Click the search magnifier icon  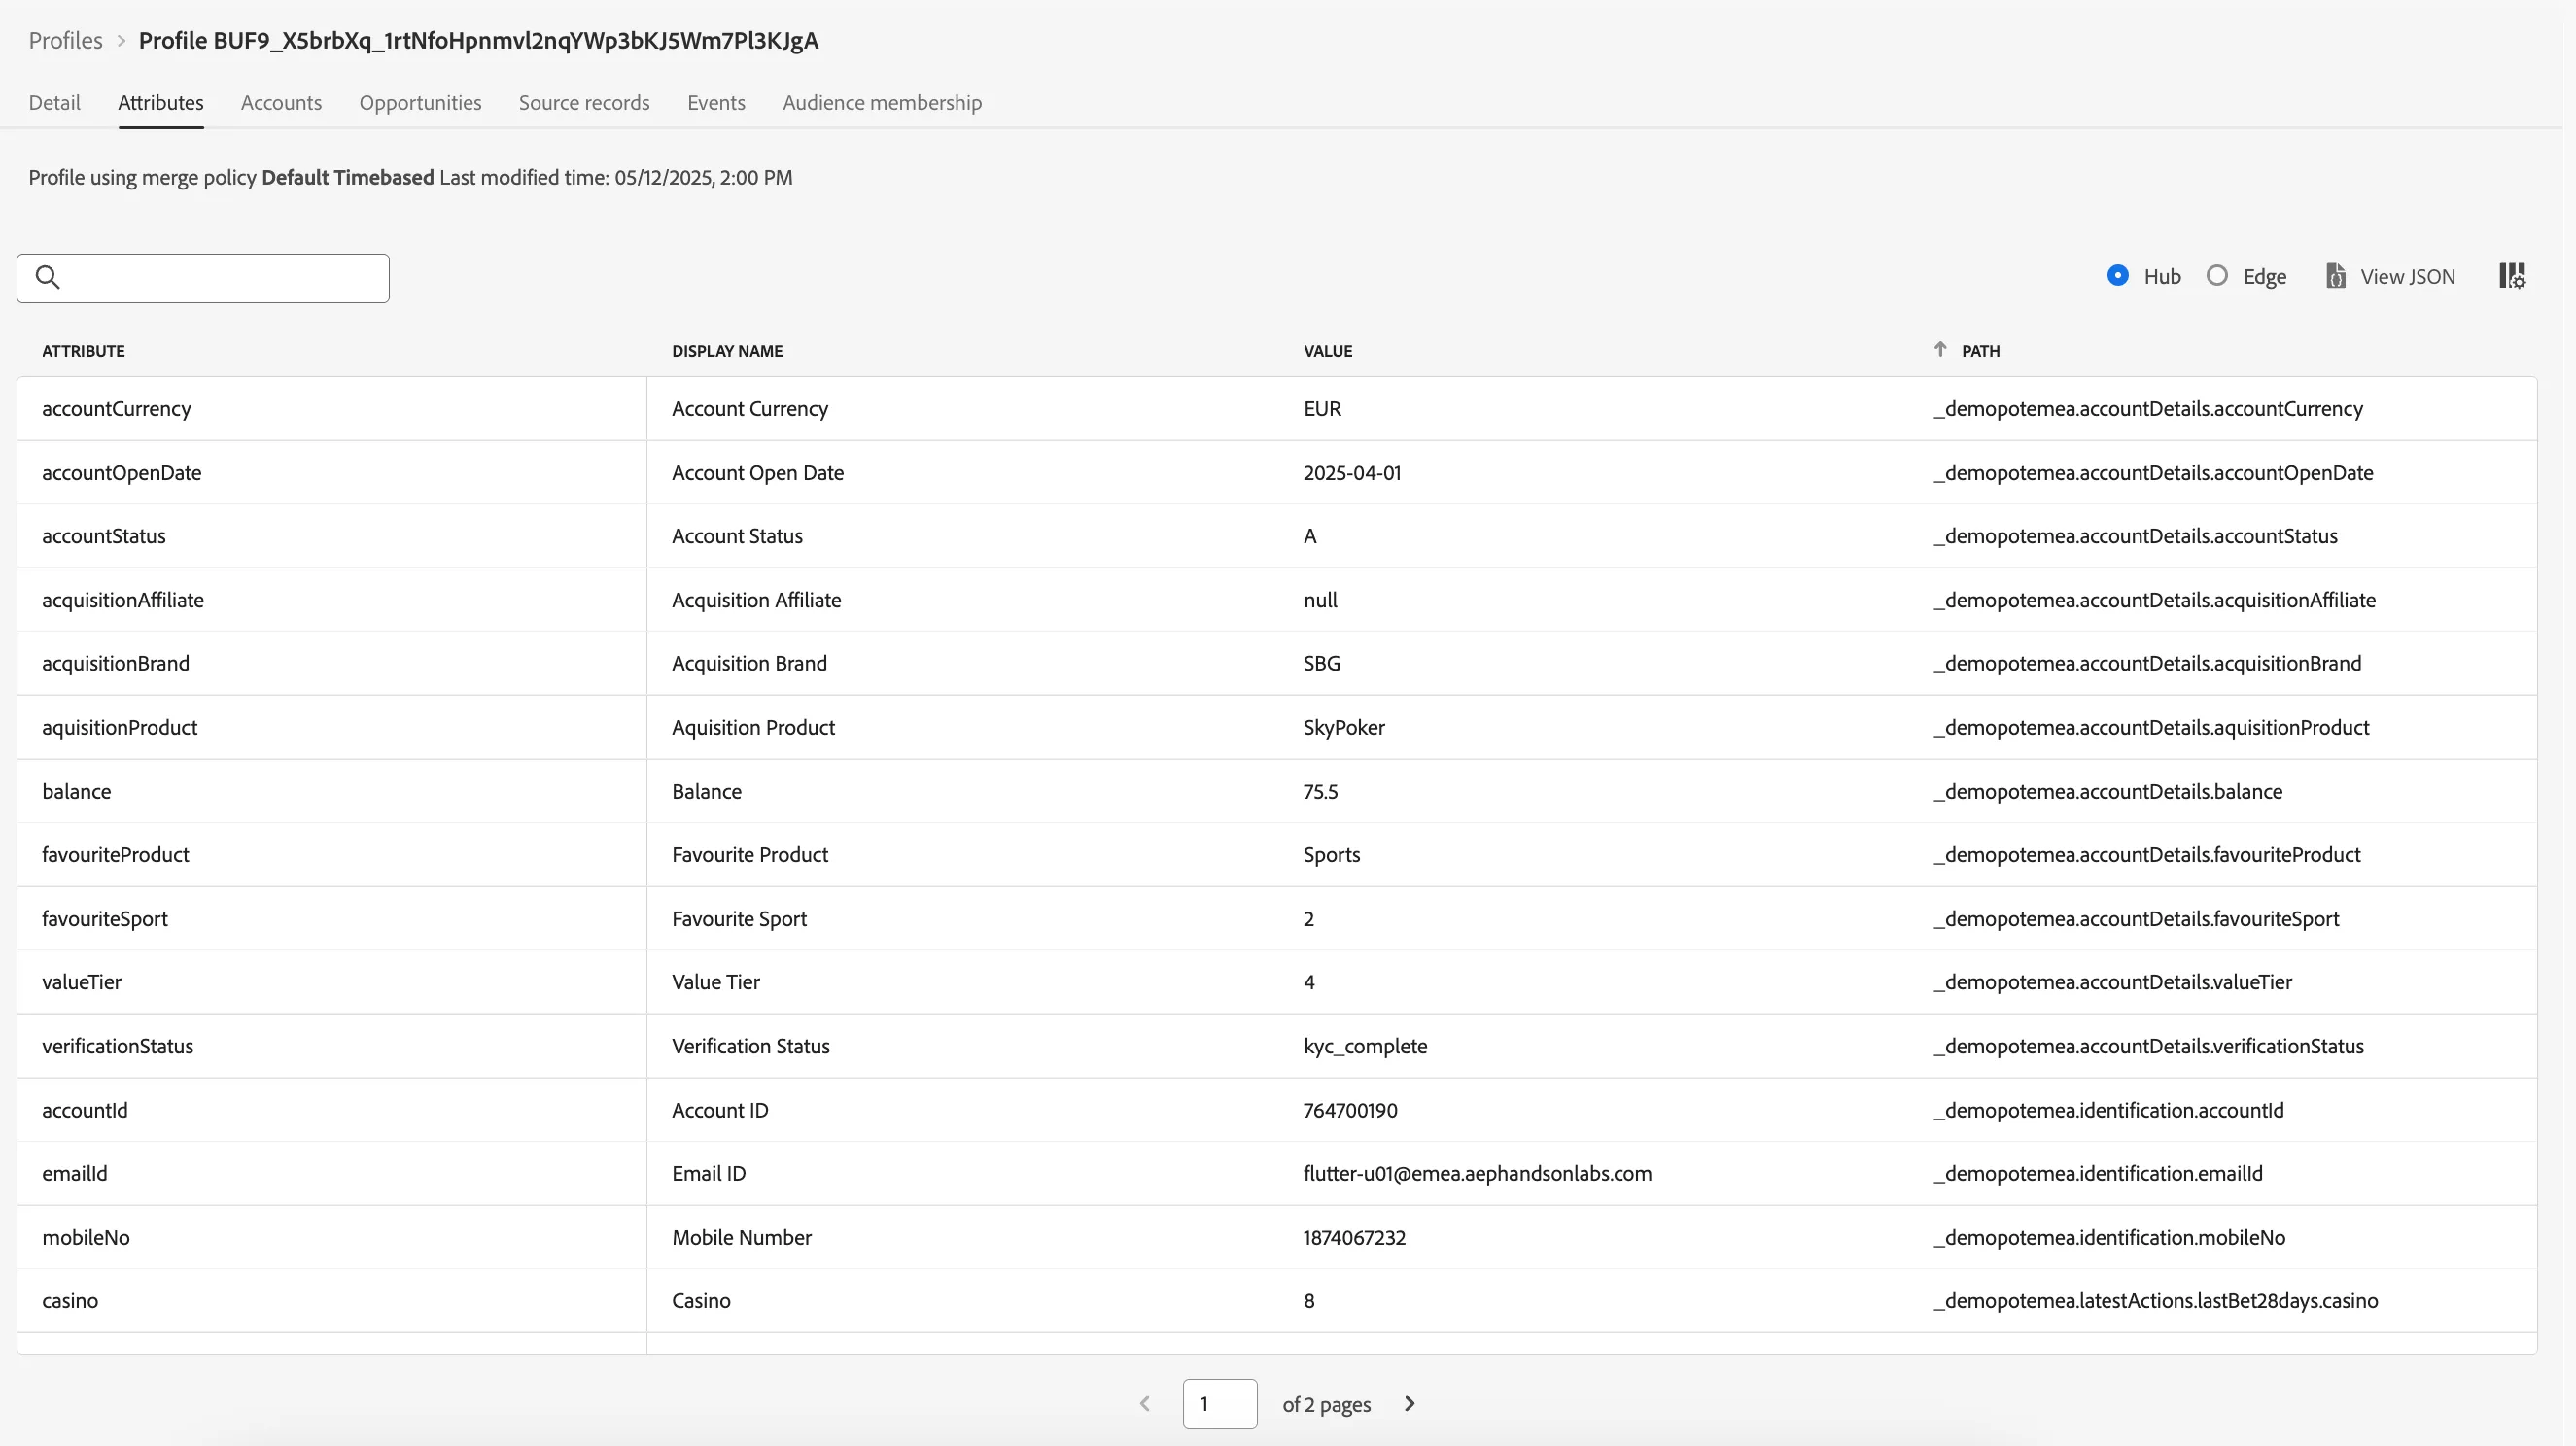(48, 277)
